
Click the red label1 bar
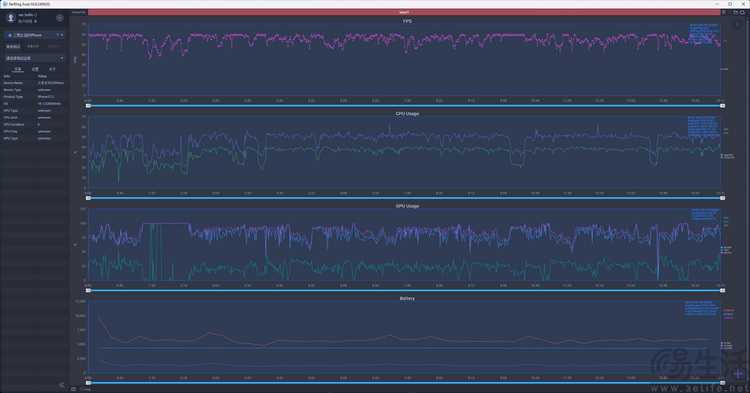404,12
